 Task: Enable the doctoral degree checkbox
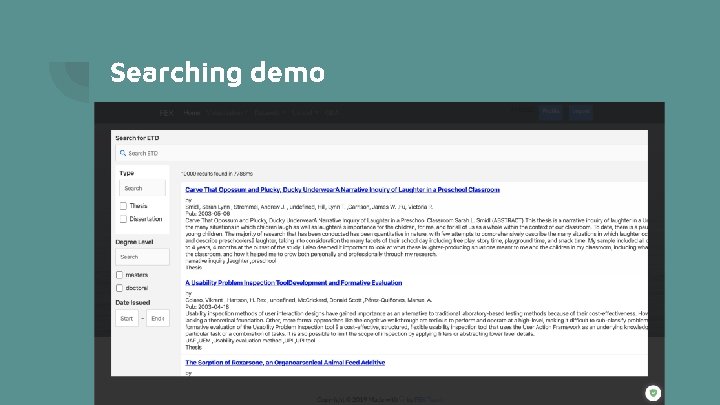(119, 288)
